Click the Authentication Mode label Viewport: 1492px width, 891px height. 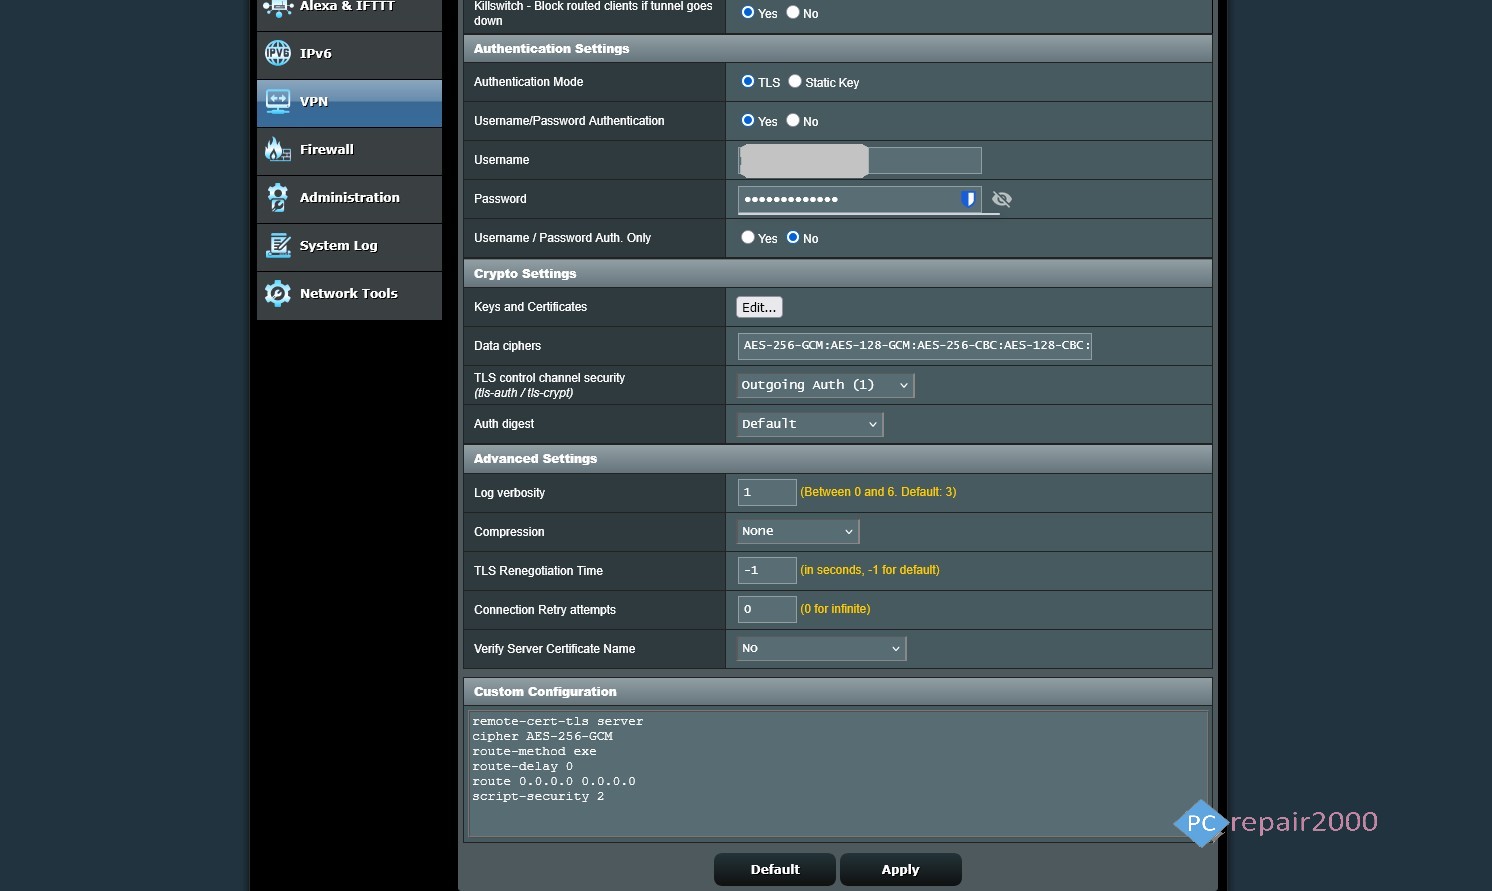point(528,82)
